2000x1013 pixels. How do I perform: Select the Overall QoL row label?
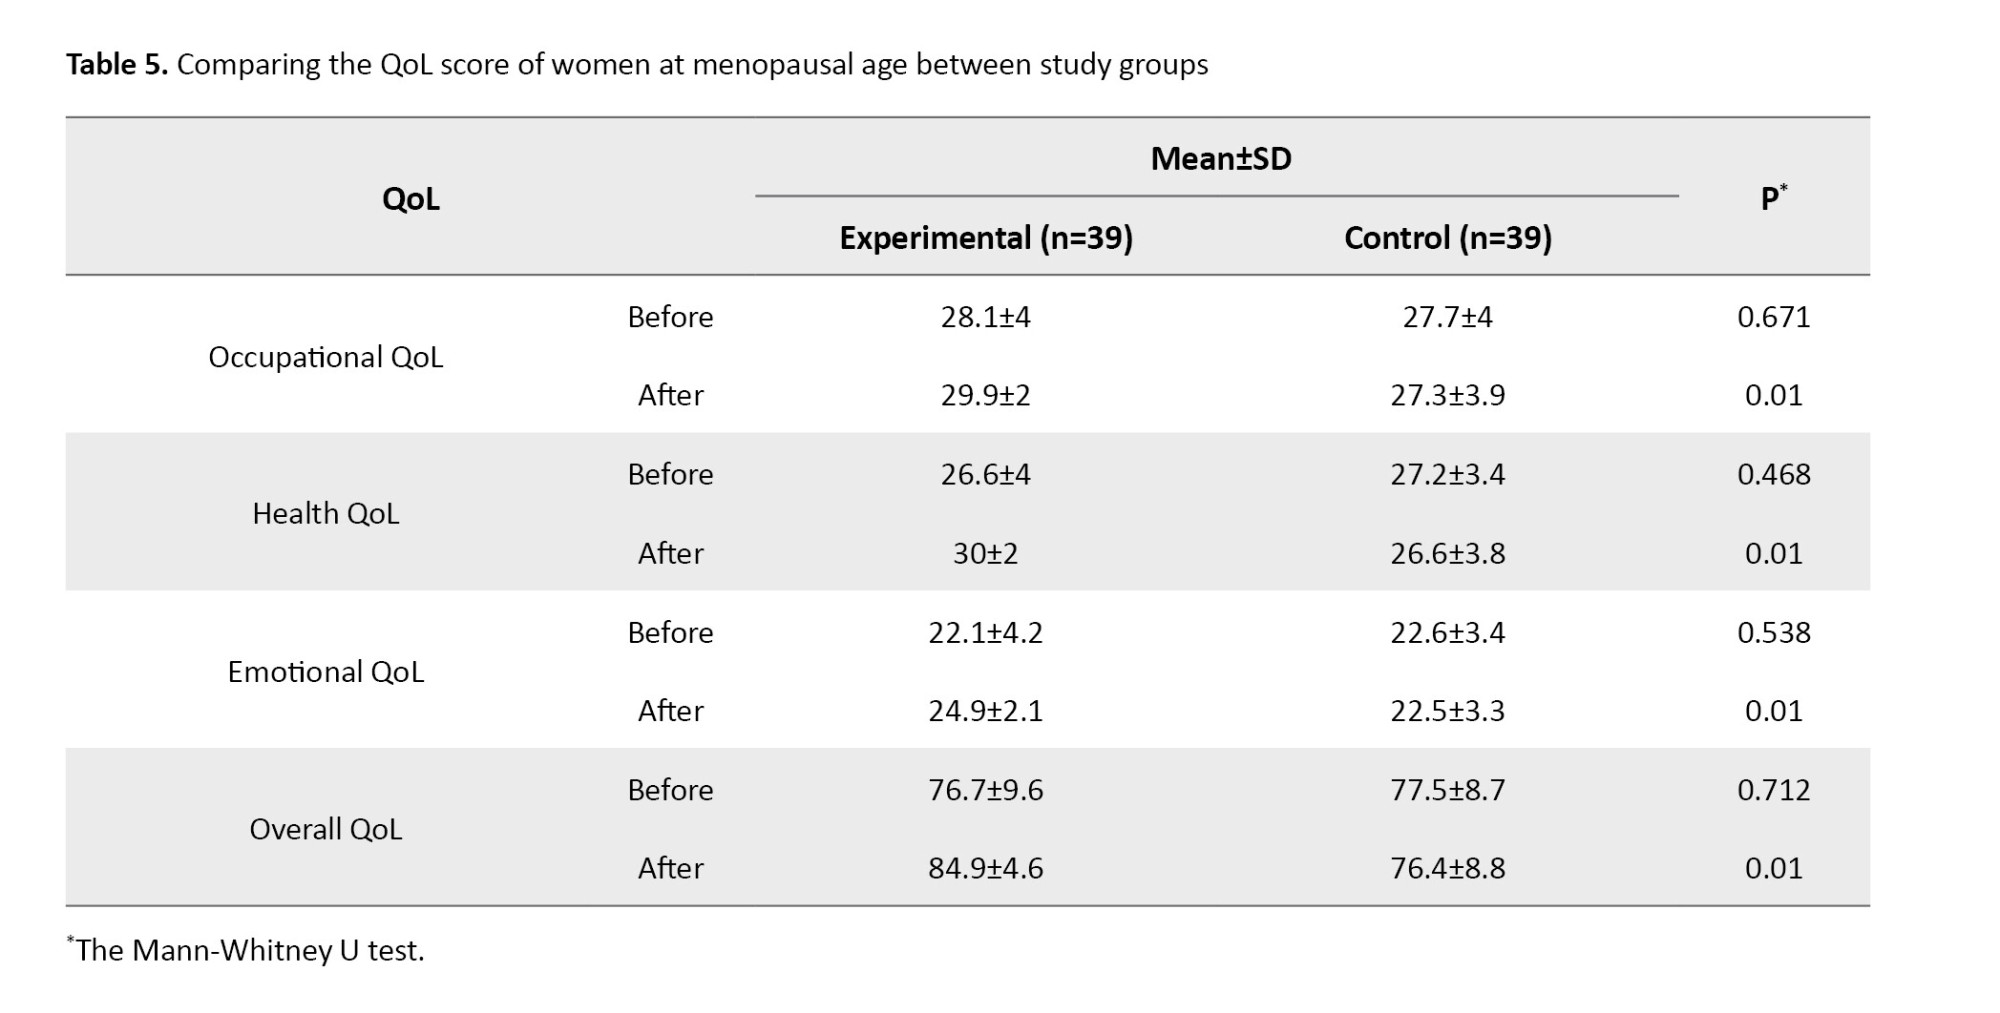tap(325, 829)
